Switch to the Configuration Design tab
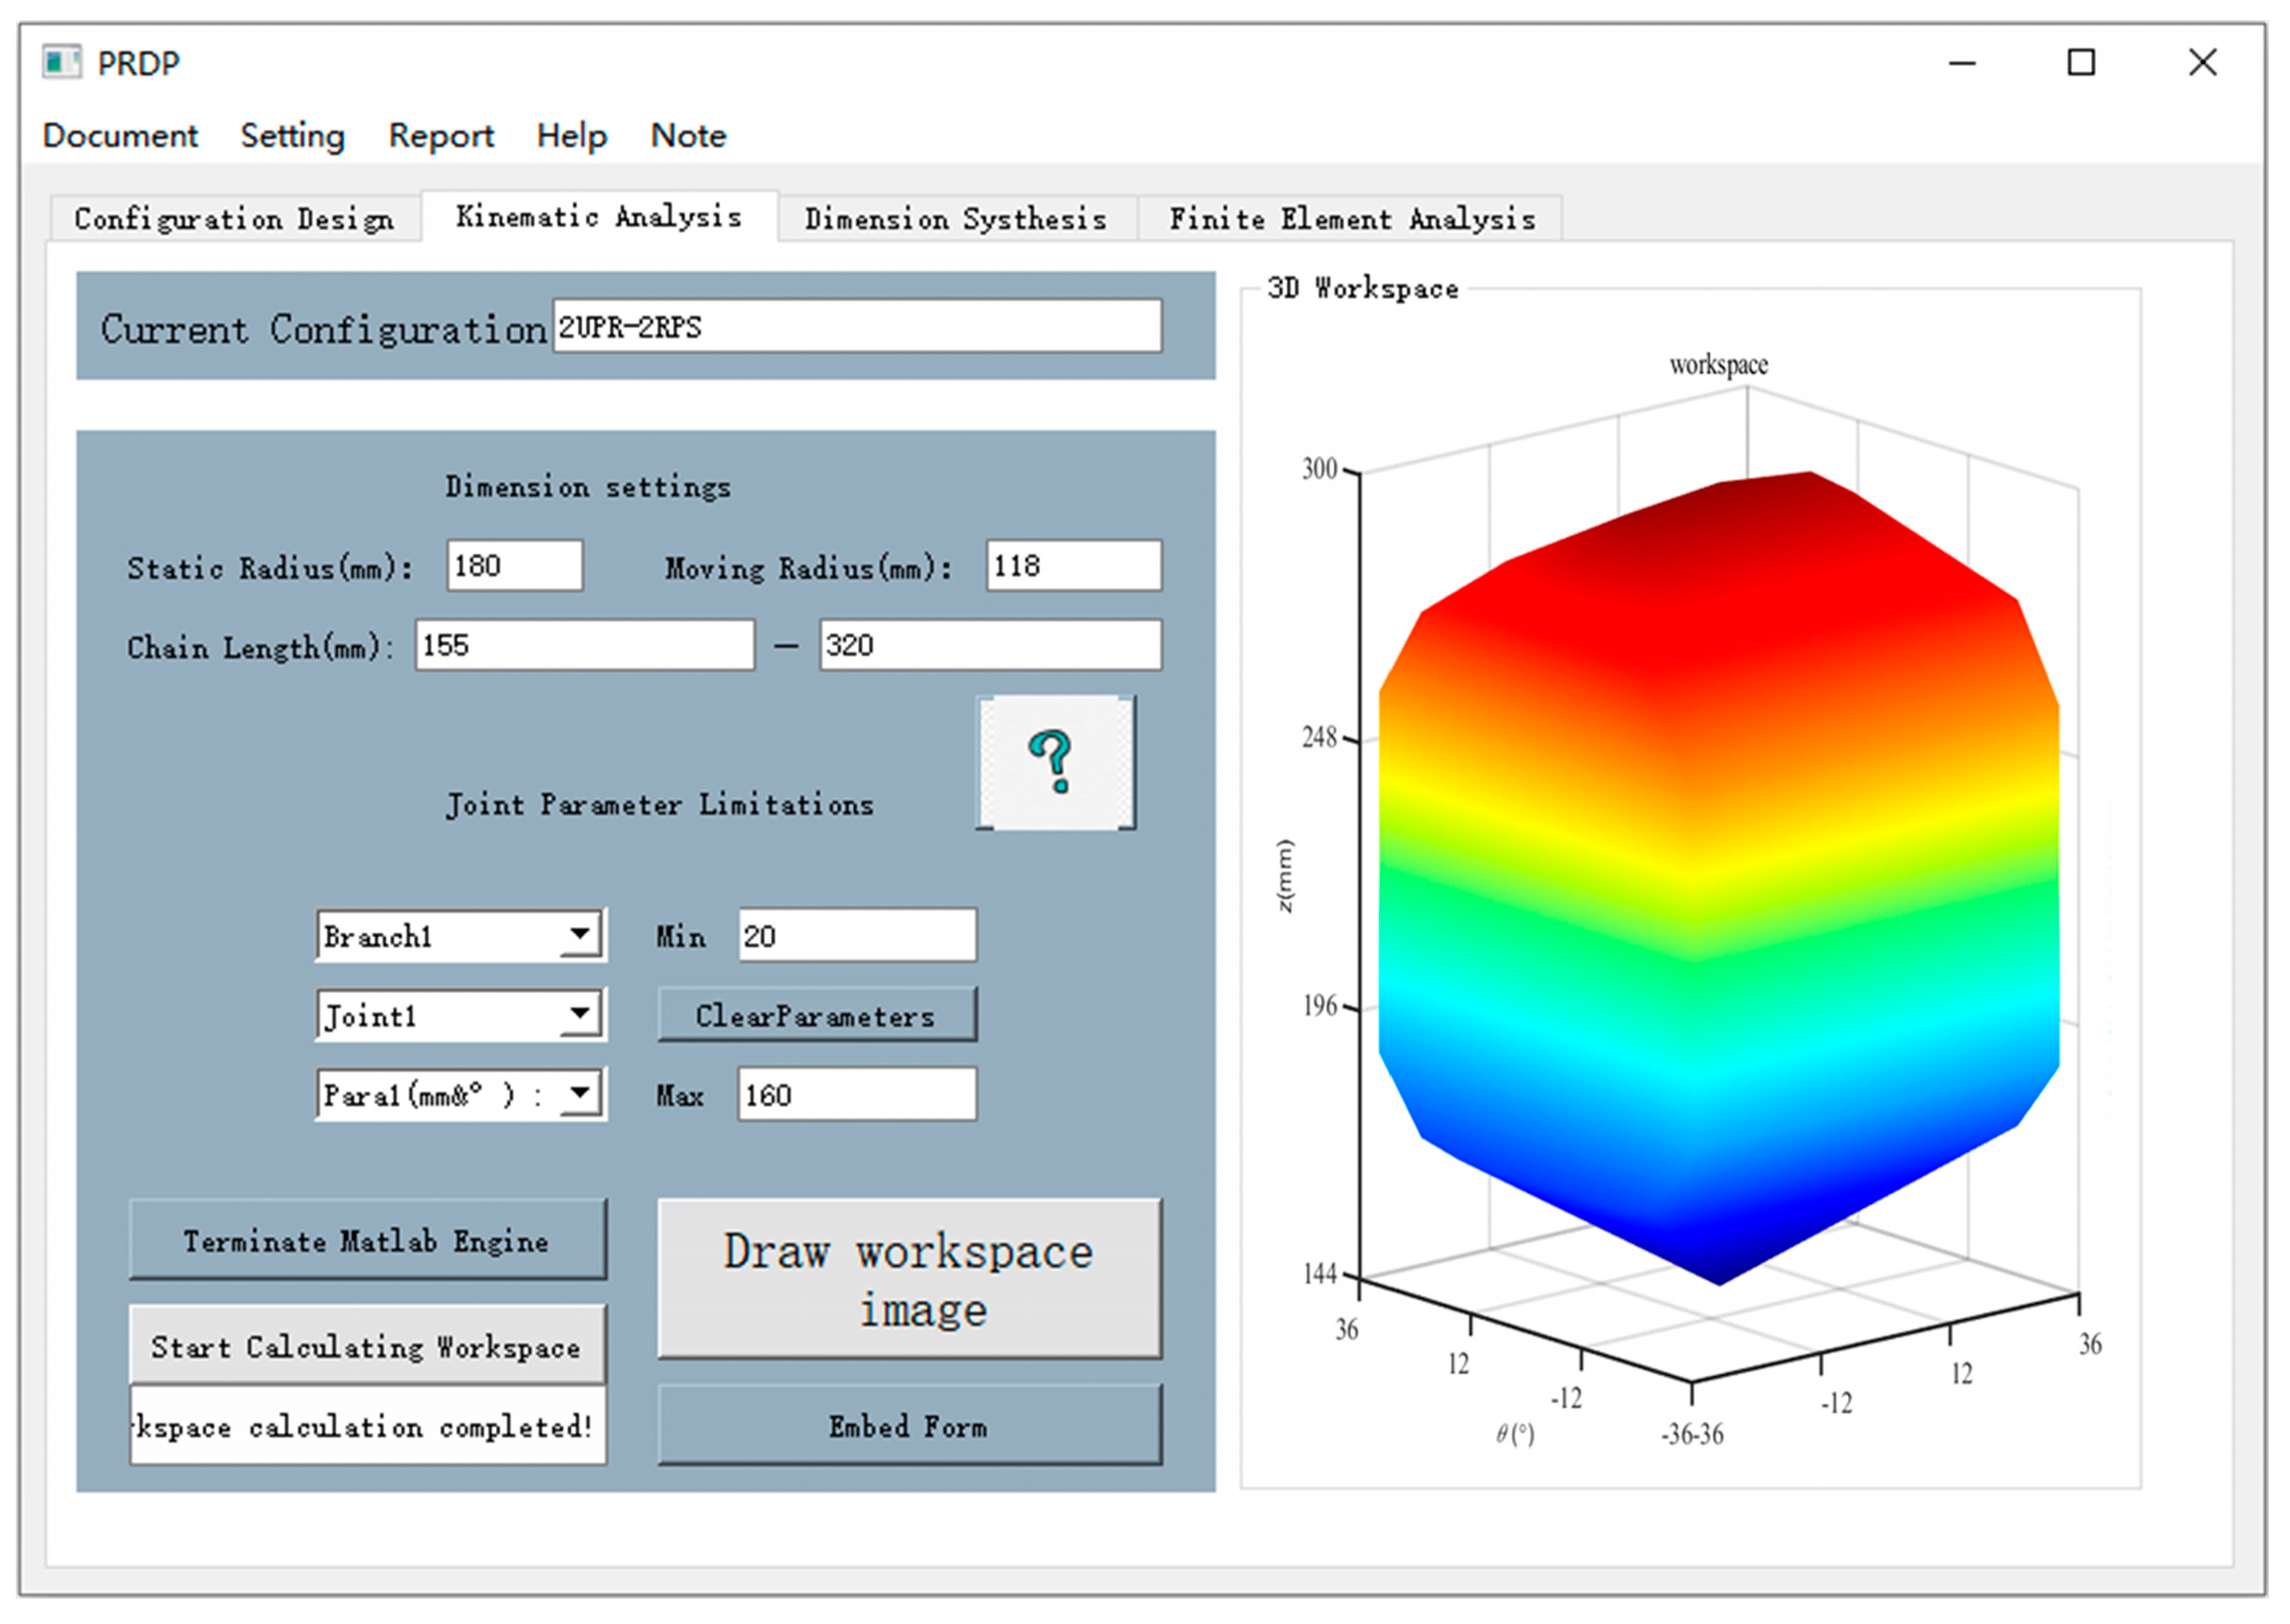This screenshot has height=1624, width=2290. tap(234, 218)
